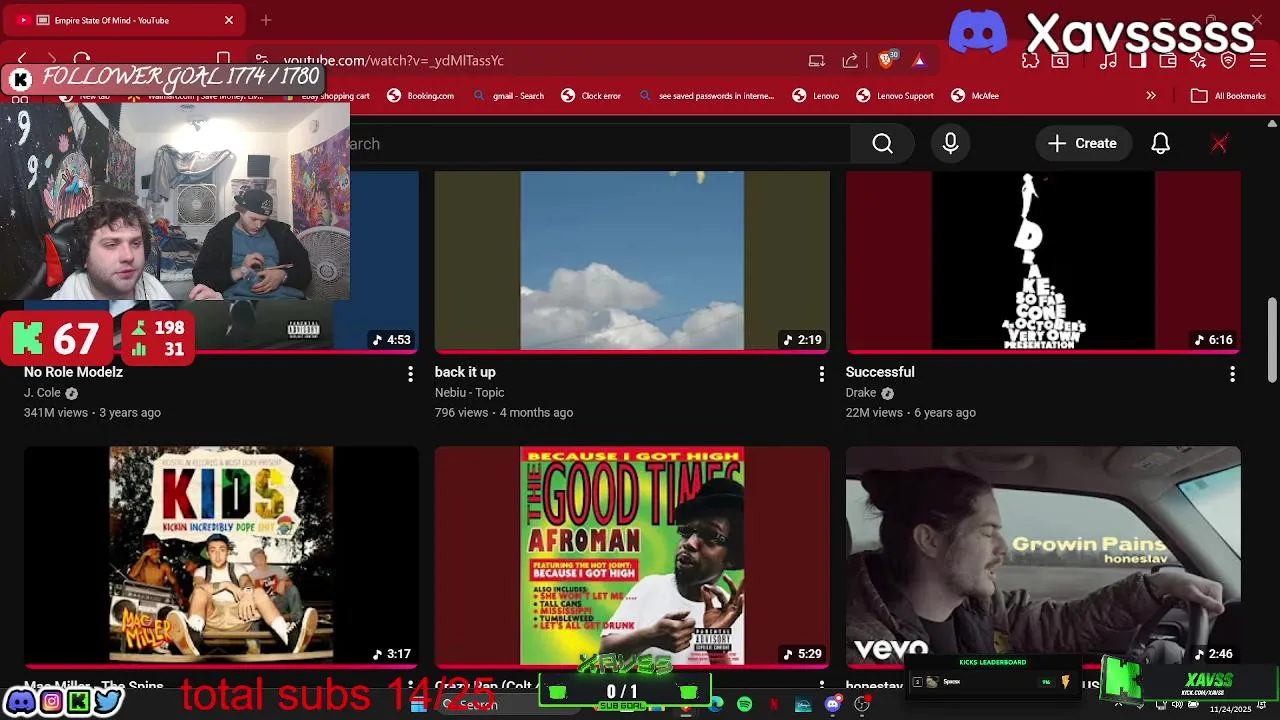Select the Empire State Of Mind tab

[x=126, y=20]
